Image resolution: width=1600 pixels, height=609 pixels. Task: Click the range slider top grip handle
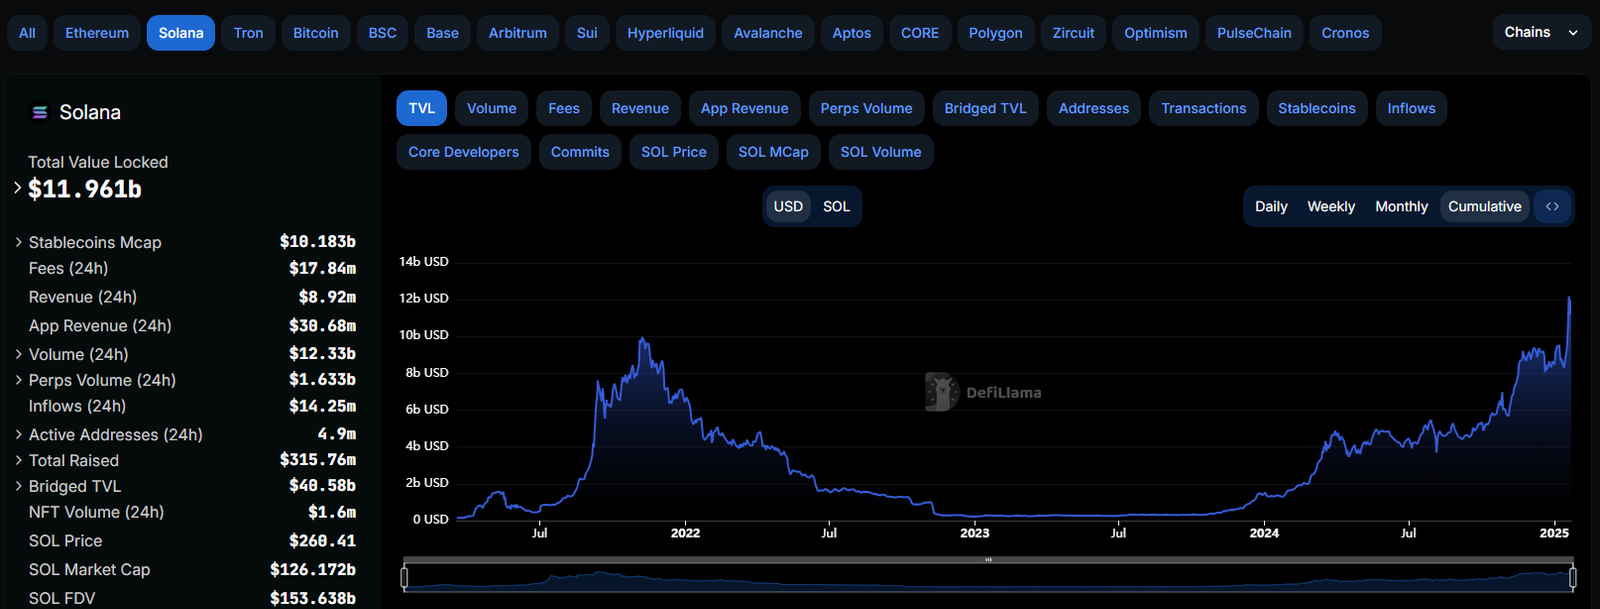pos(988,560)
